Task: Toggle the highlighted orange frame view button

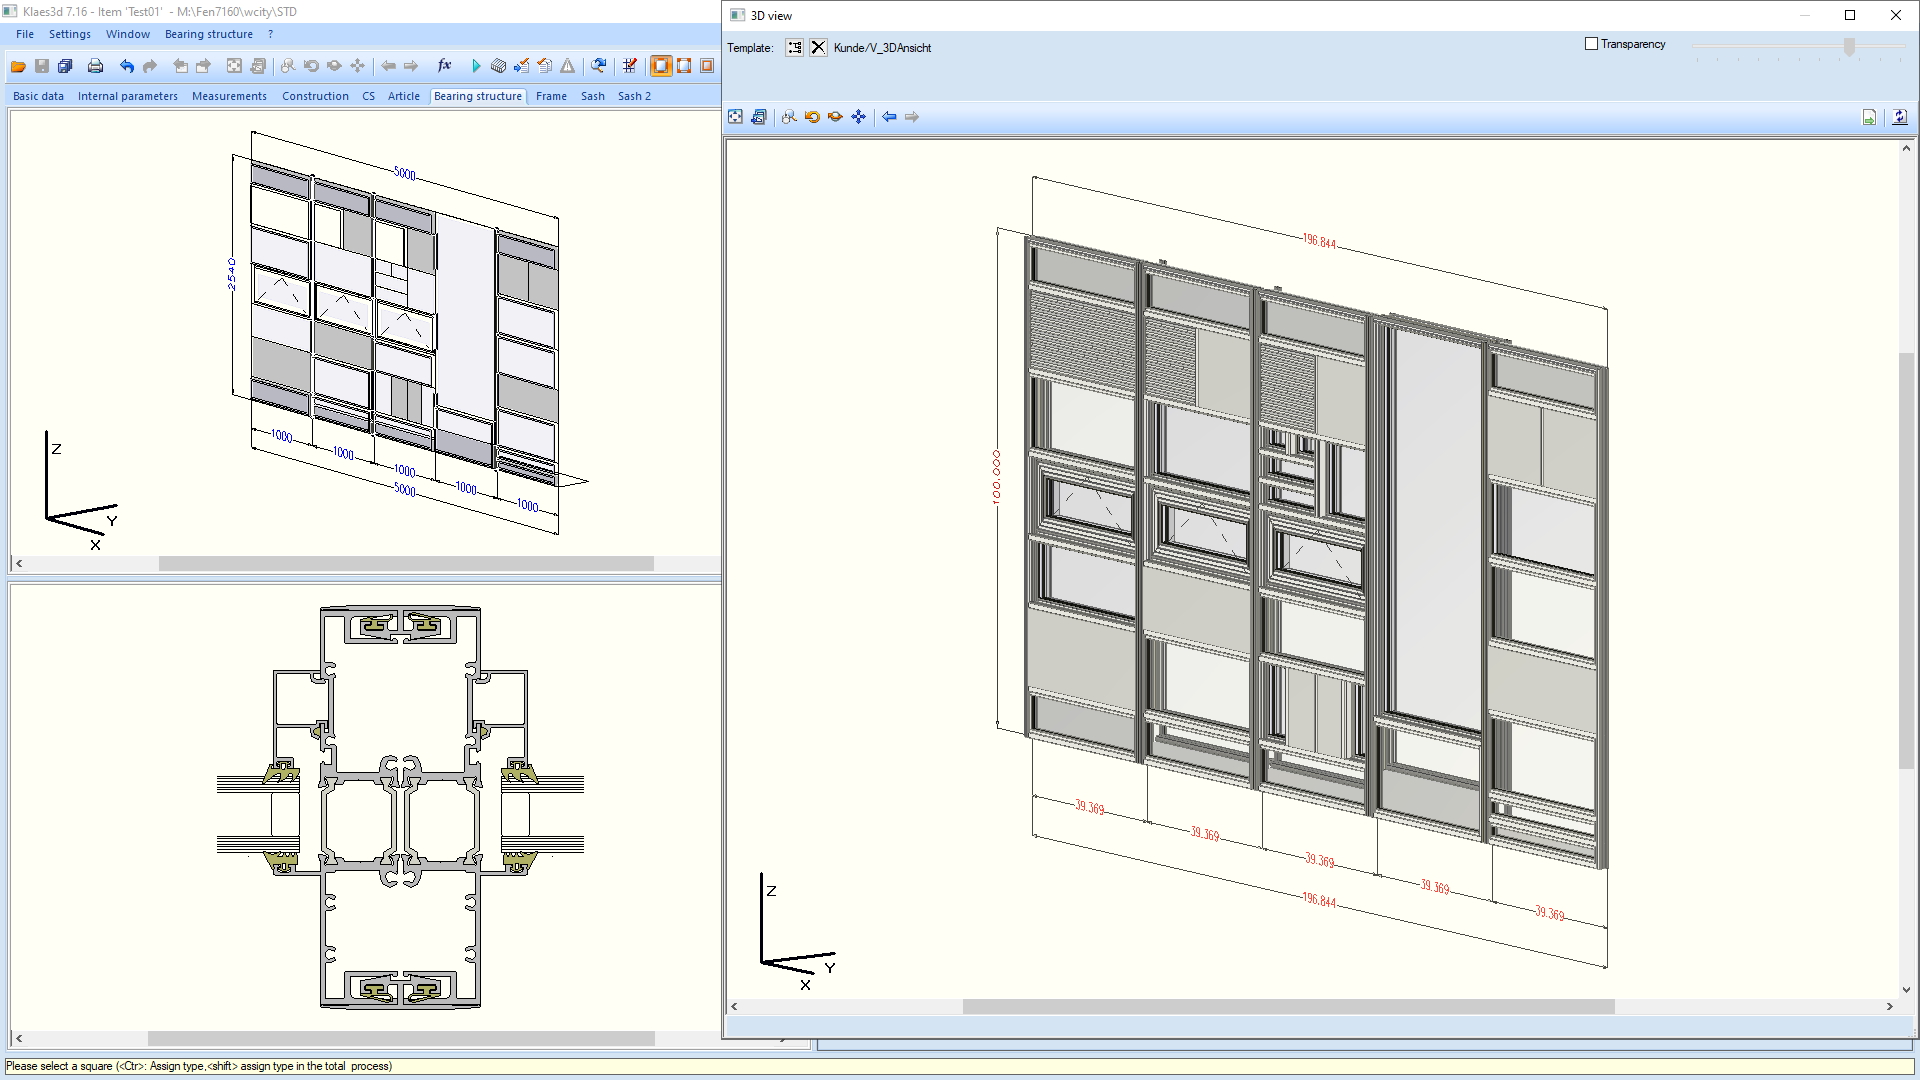Action: pos(661,66)
